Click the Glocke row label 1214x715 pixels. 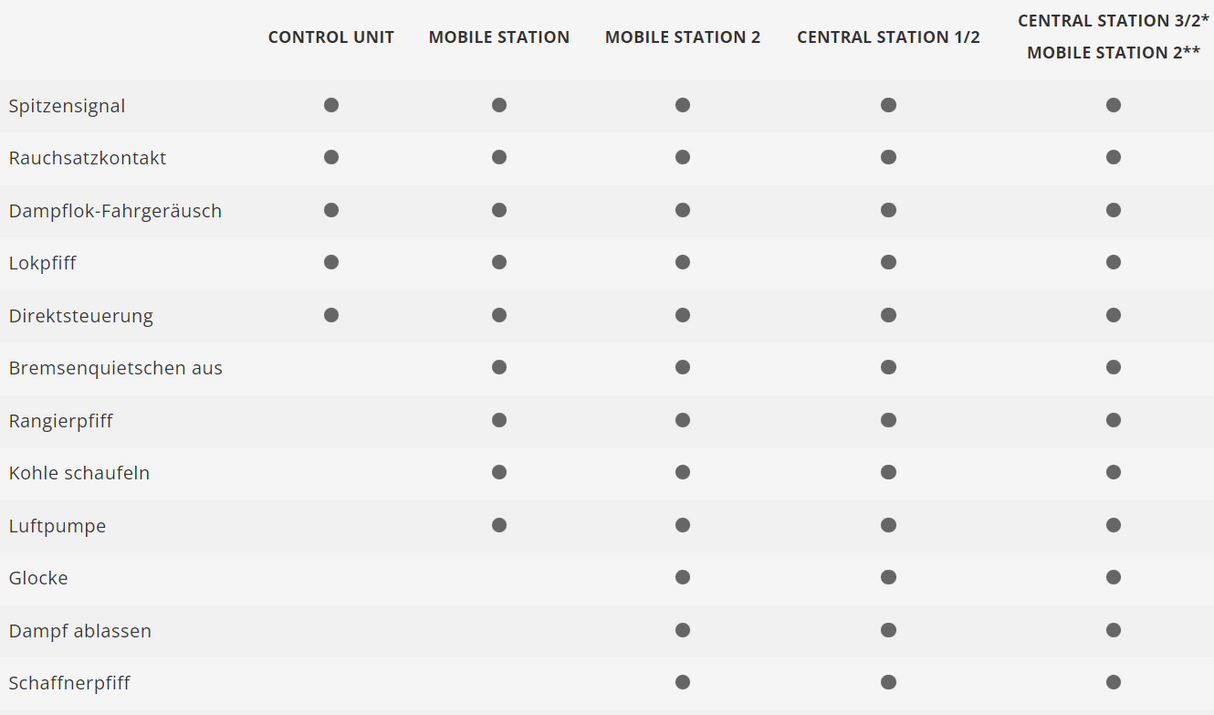click(38, 578)
